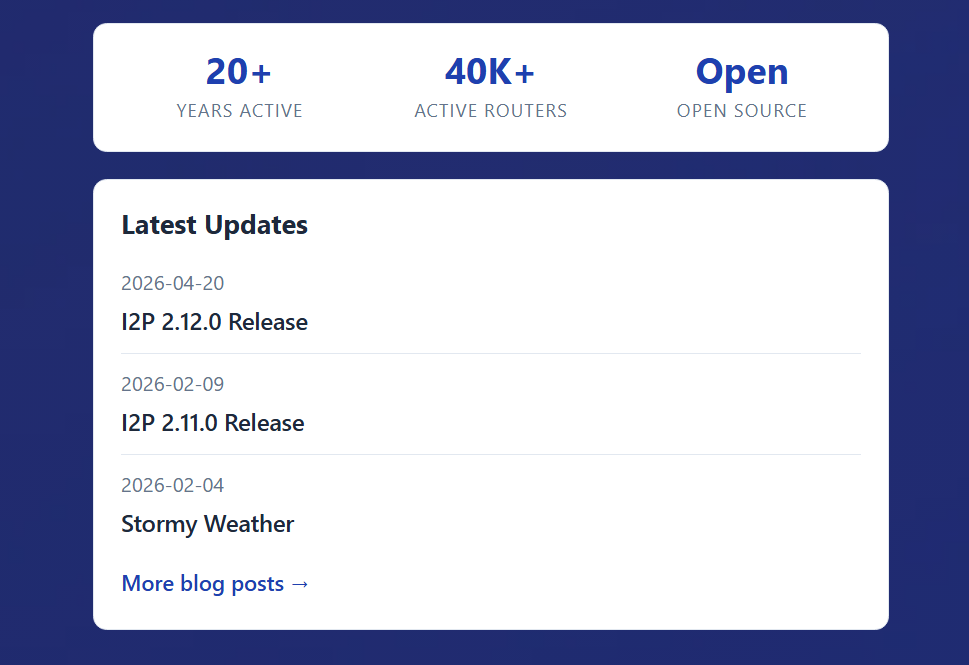Open the Stormy Weather blog post
This screenshot has height=665, width=969.
coord(207,524)
